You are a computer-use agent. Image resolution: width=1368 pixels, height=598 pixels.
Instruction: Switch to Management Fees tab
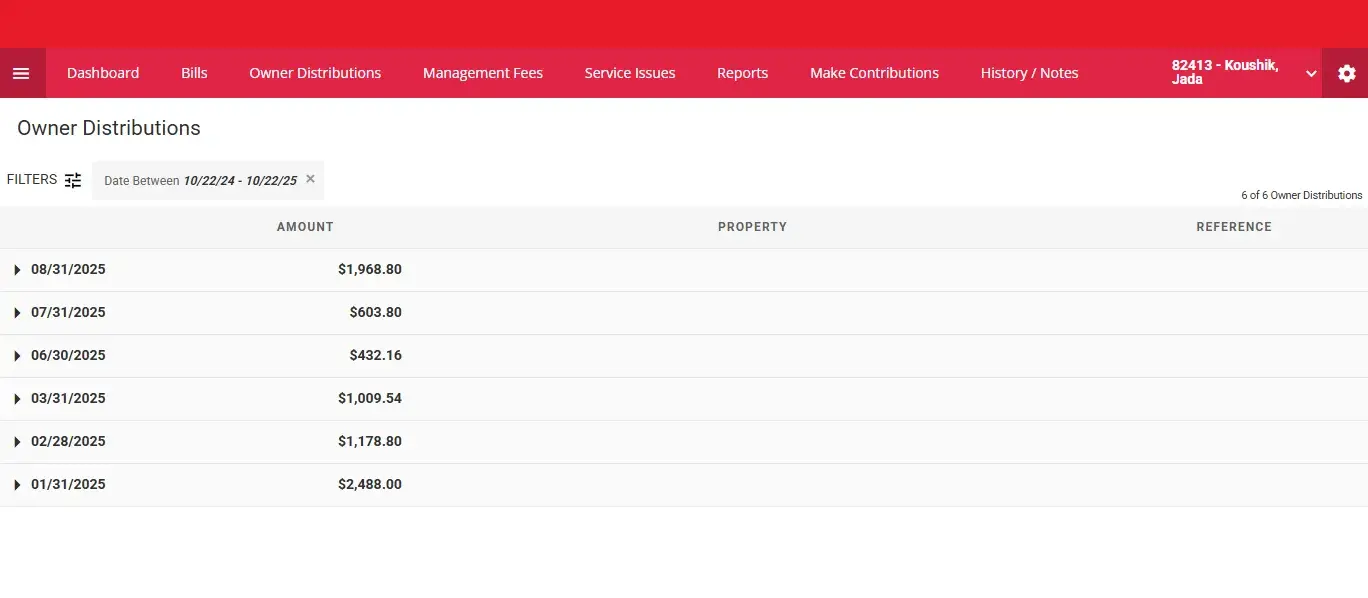coord(482,73)
